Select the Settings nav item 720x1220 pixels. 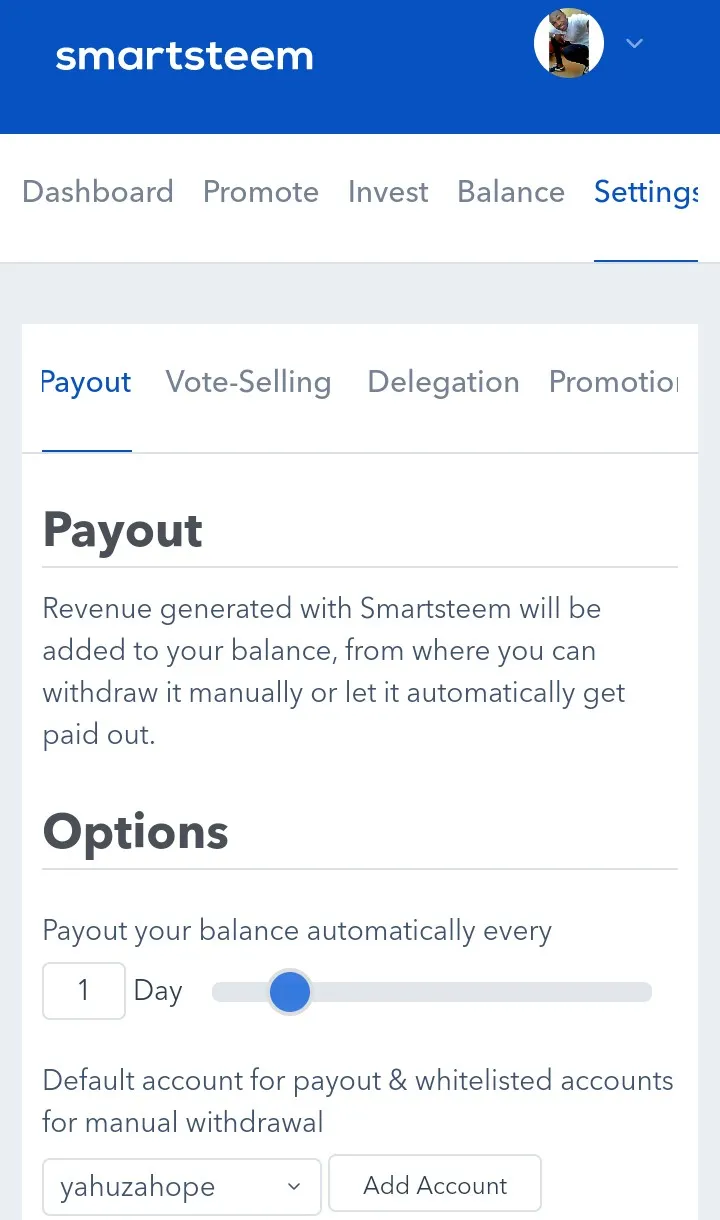(x=646, y=191)
